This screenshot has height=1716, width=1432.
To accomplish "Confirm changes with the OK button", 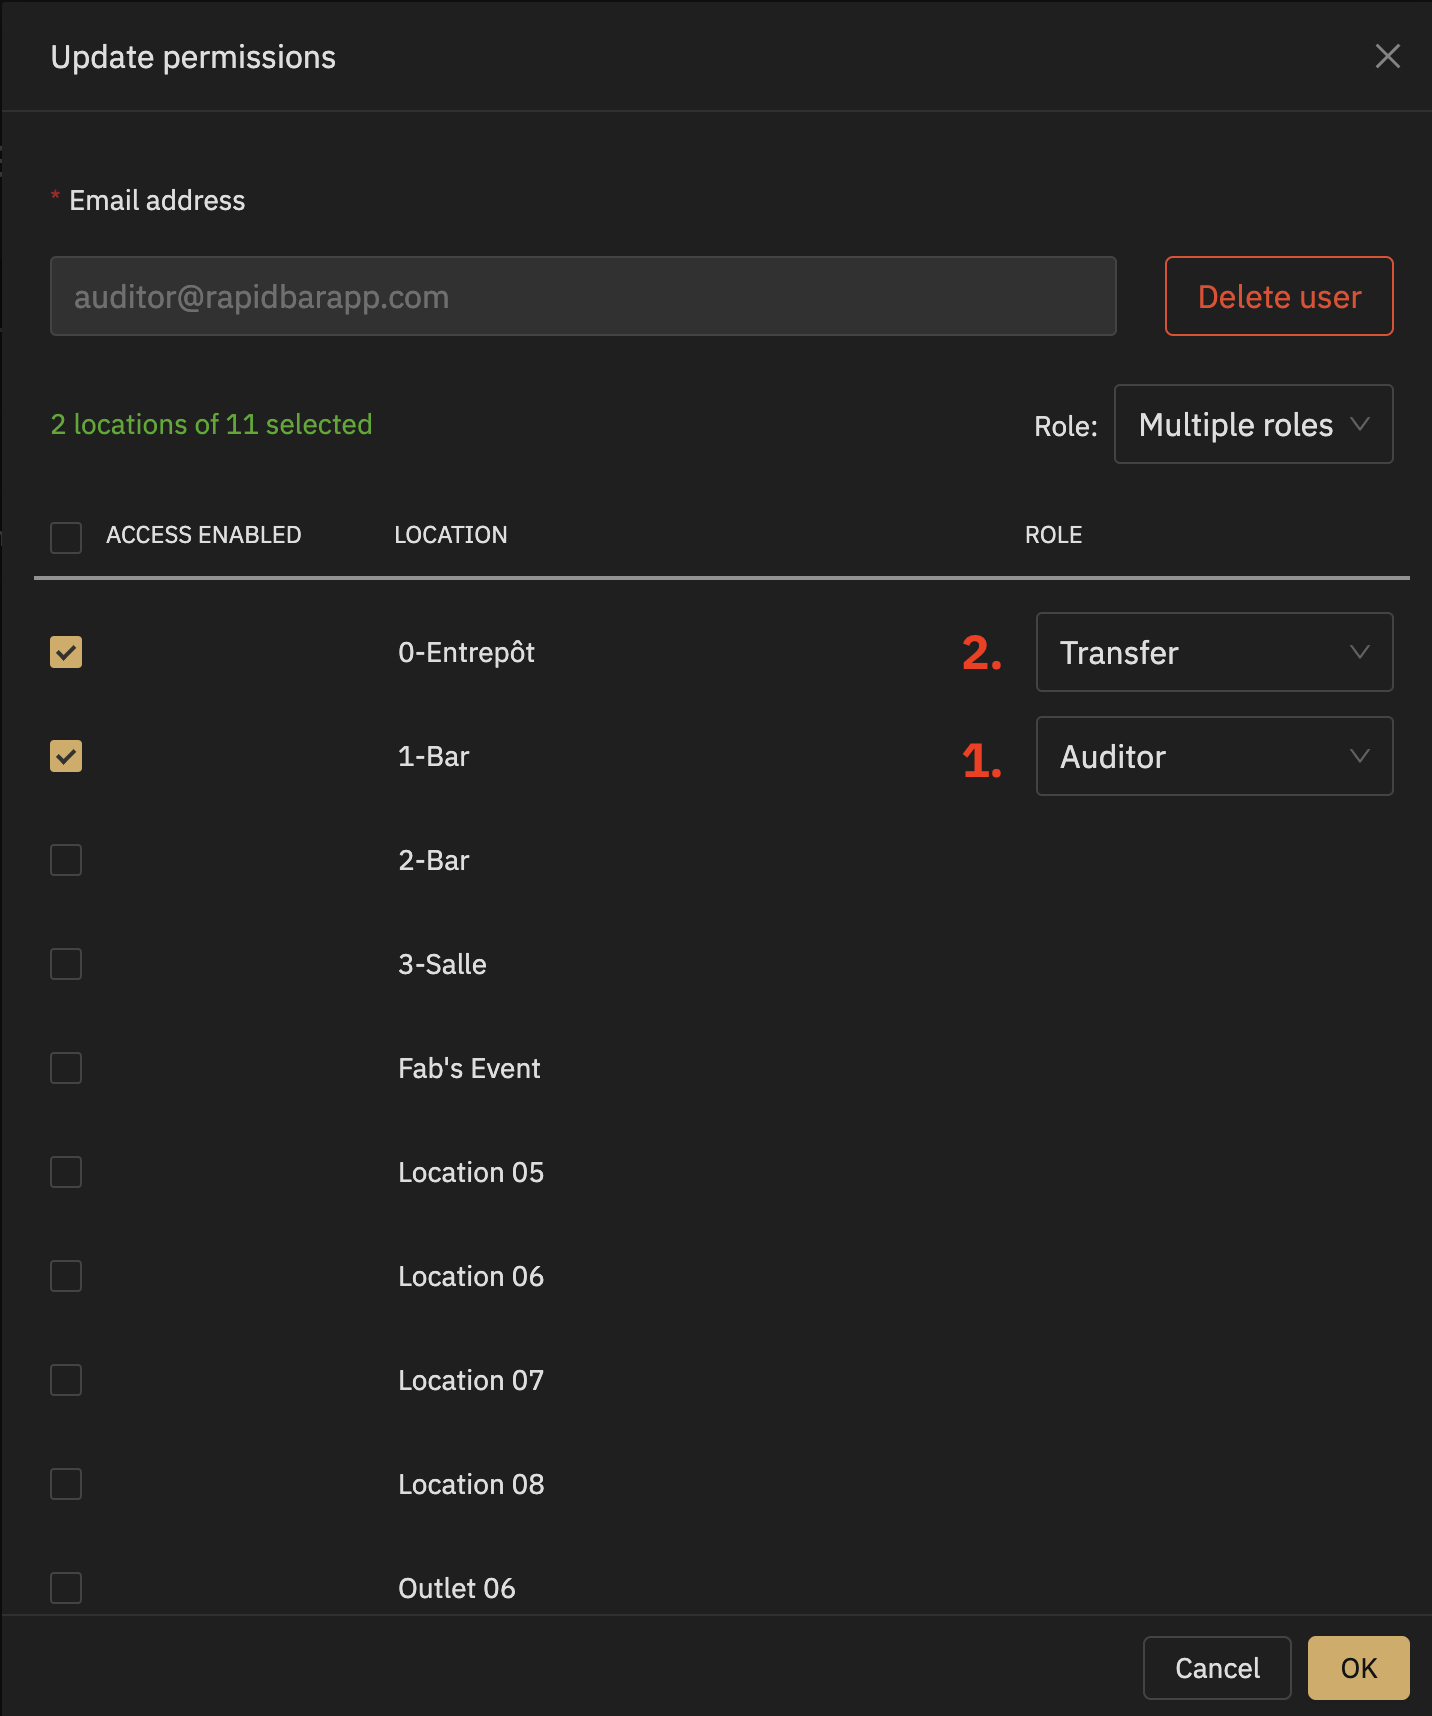I will (1358, 1668).
